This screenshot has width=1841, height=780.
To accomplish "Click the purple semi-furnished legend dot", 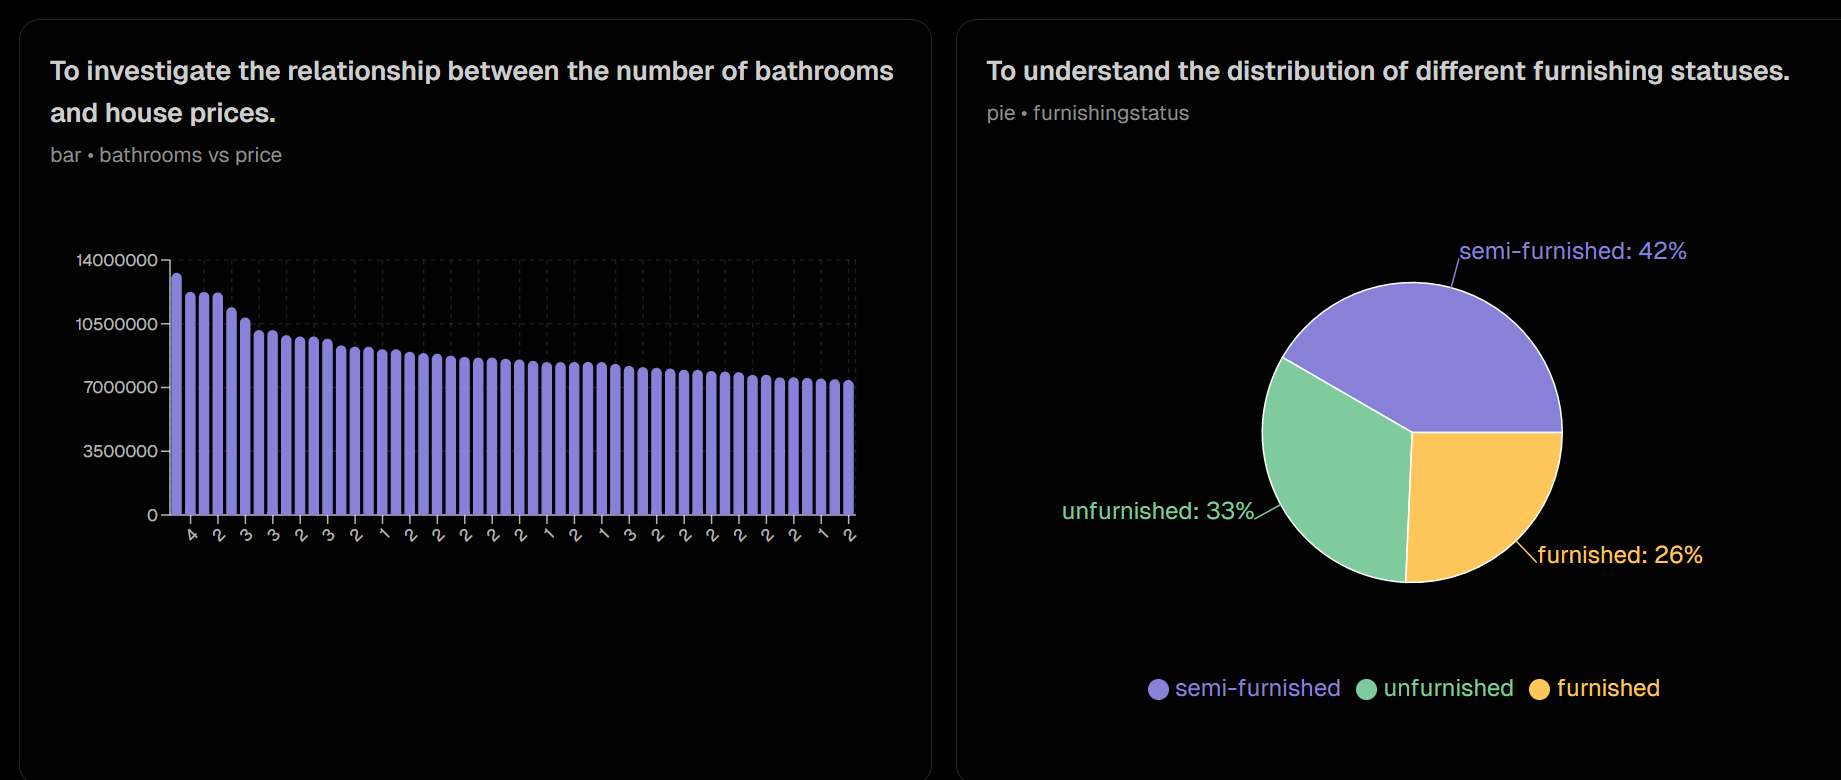I will 1158,689.
